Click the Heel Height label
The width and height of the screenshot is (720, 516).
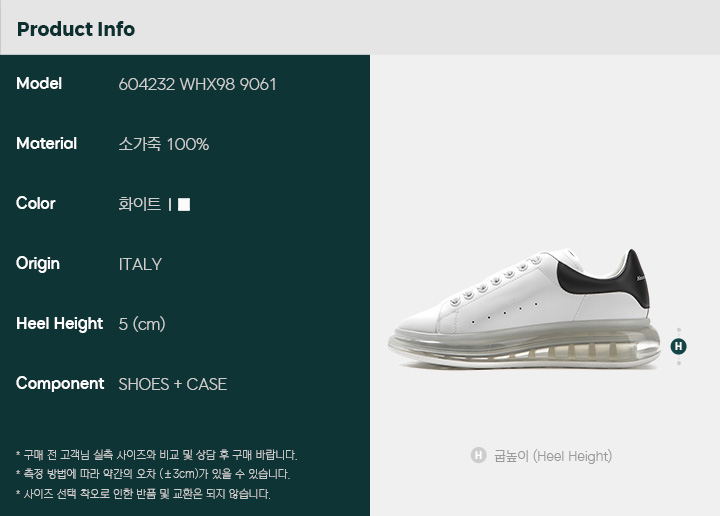click(59, 324)
